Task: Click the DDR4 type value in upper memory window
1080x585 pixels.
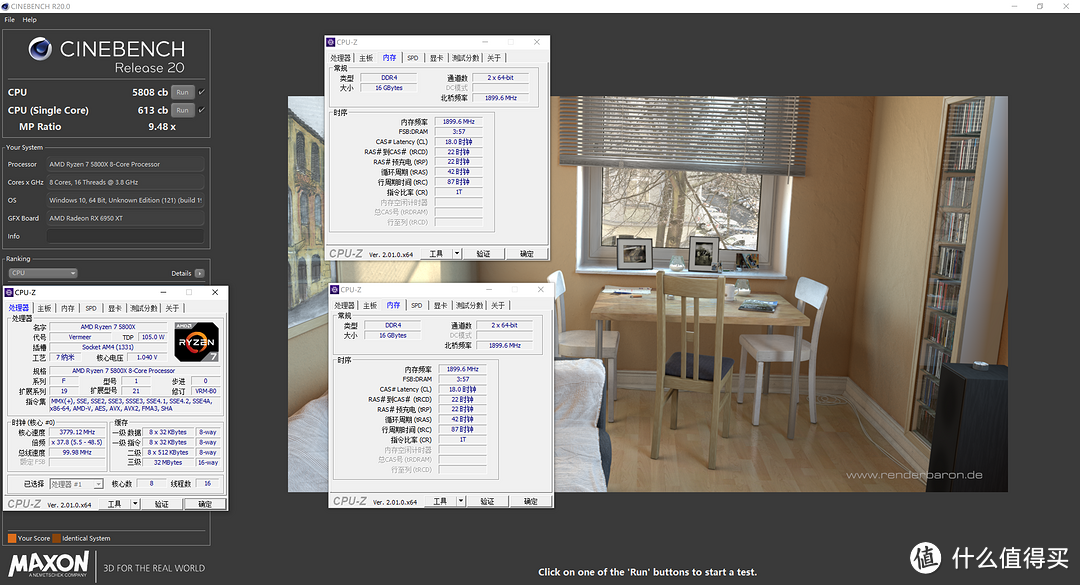Action: (x=389, y=78)
